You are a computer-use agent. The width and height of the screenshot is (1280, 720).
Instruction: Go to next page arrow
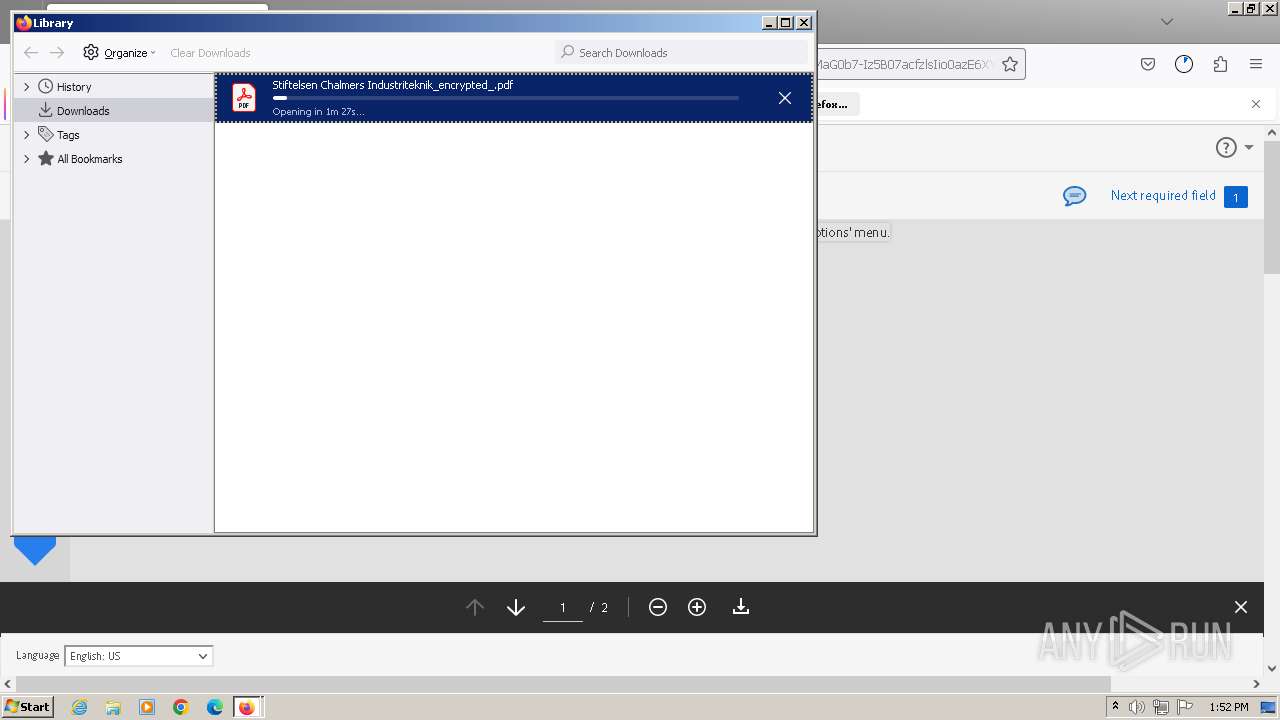516,607
